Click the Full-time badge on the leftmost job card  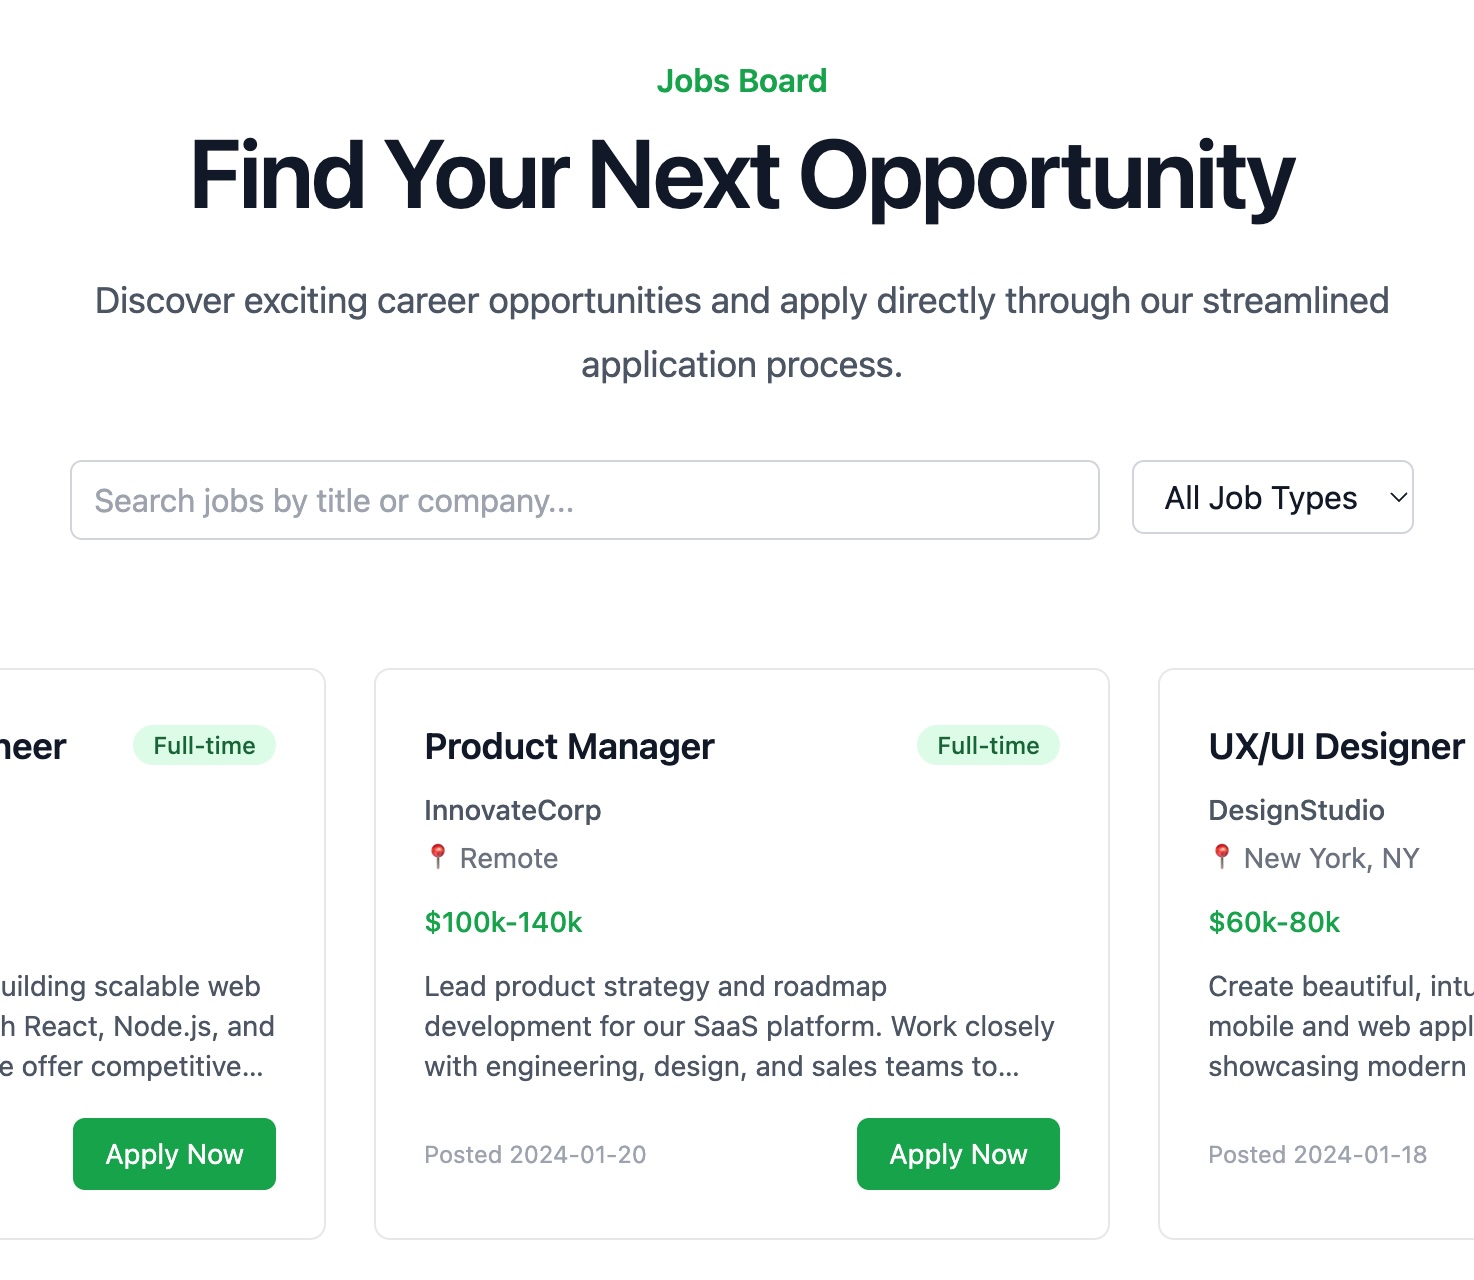[x=204, y=744]
